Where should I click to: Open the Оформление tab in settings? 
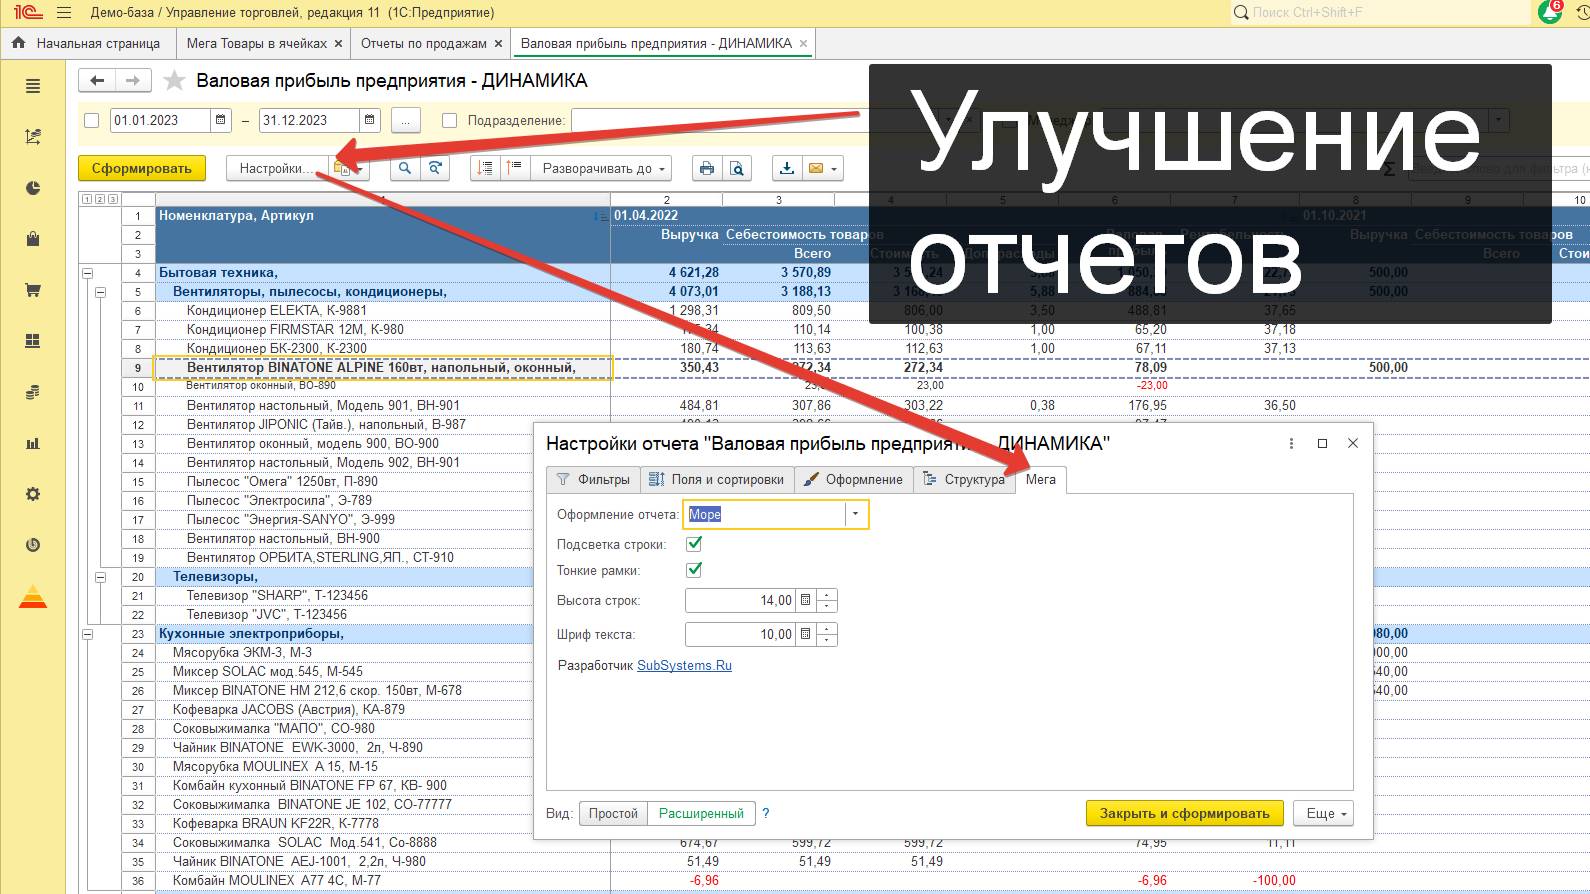pyautogui.click(x=853, y=480)
